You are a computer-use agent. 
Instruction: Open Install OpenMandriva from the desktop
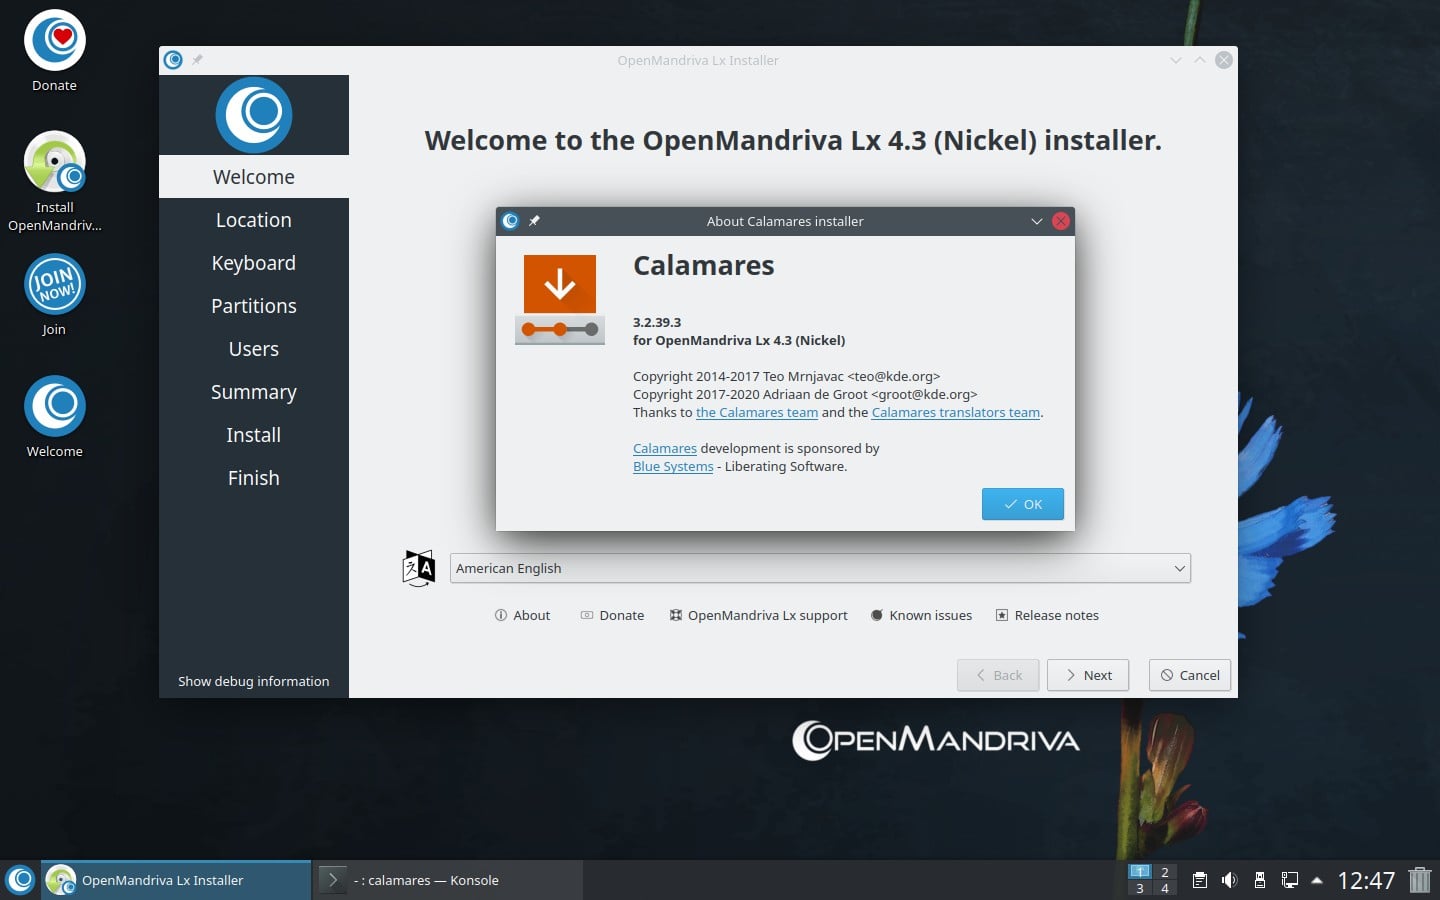[x=54, y=162]
